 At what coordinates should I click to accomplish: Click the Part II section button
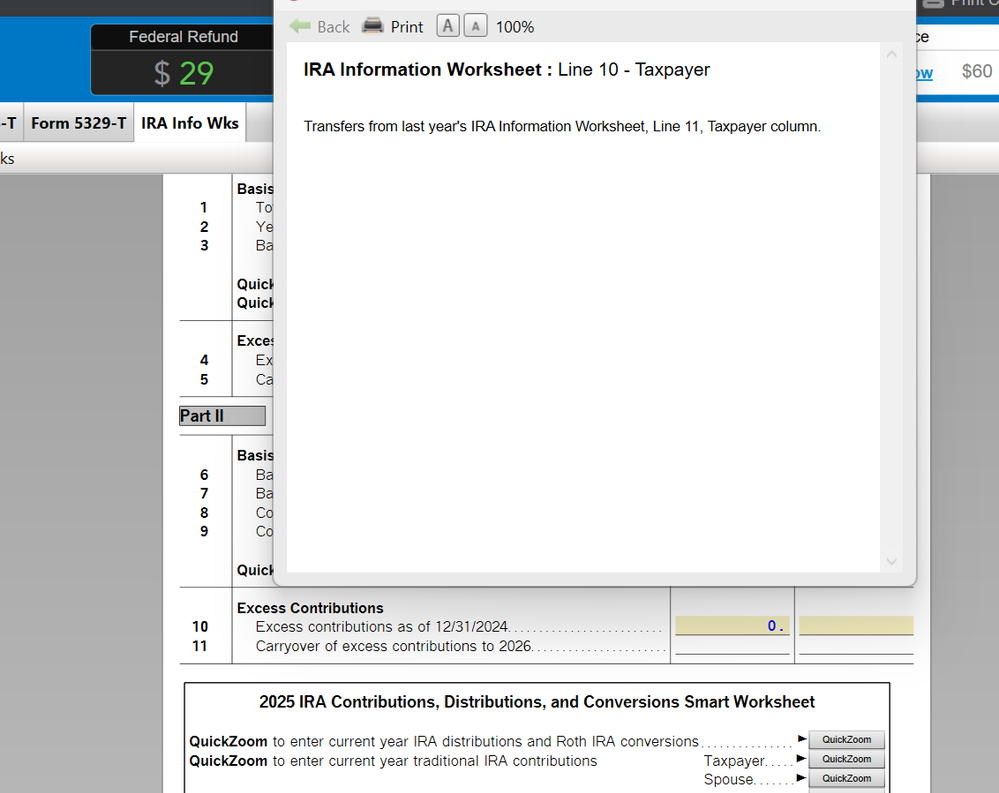coord(222,416)
